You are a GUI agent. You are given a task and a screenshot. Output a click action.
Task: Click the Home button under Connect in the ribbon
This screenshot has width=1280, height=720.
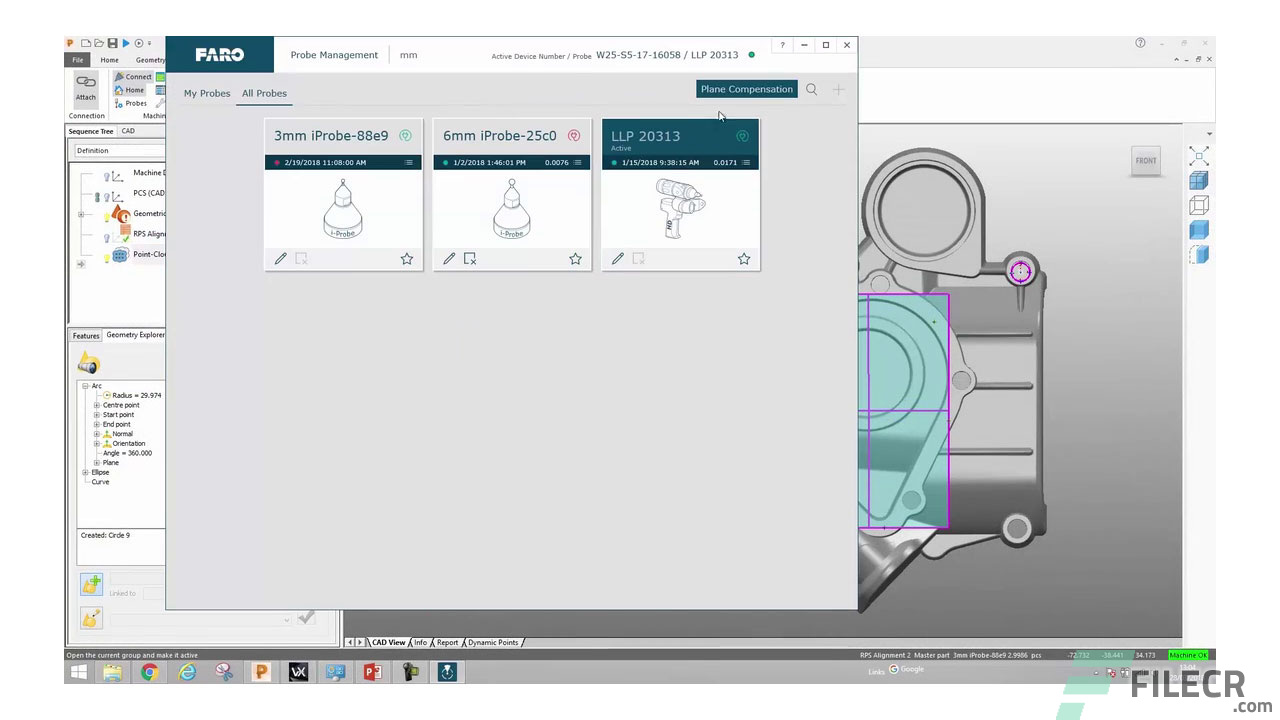[129, 90]
